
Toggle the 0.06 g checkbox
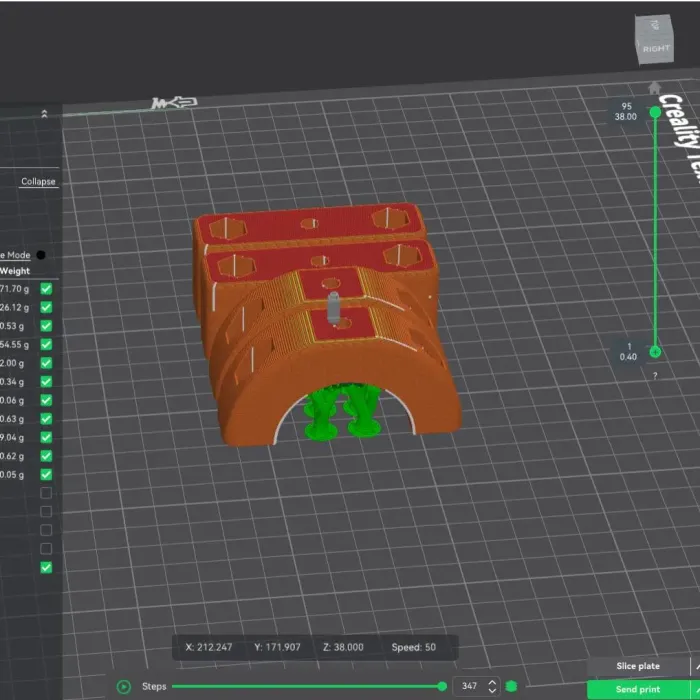pyautogui.click(x=46, y=400)
